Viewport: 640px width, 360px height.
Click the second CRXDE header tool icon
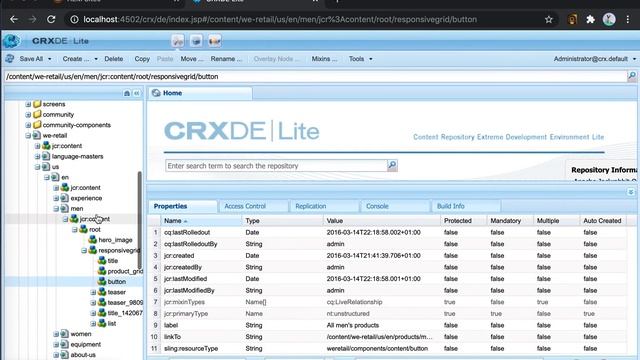(x=196, y=41)
